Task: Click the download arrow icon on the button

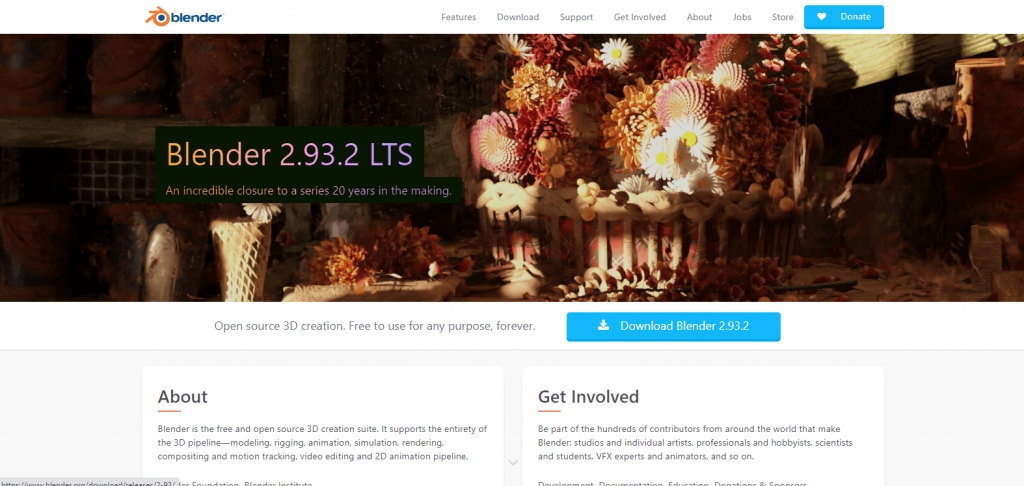Action: click(603, 325)
